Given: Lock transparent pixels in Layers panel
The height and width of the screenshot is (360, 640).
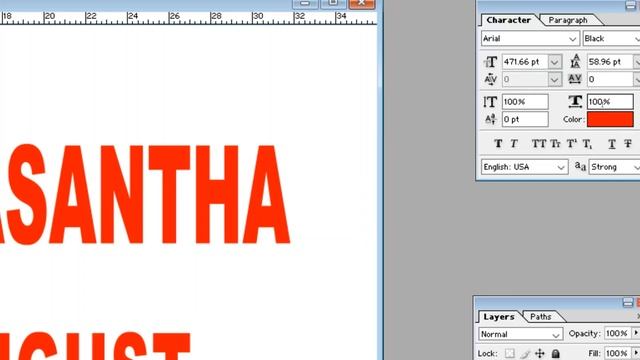Looking at the screenshot, I should pos(509,353).
